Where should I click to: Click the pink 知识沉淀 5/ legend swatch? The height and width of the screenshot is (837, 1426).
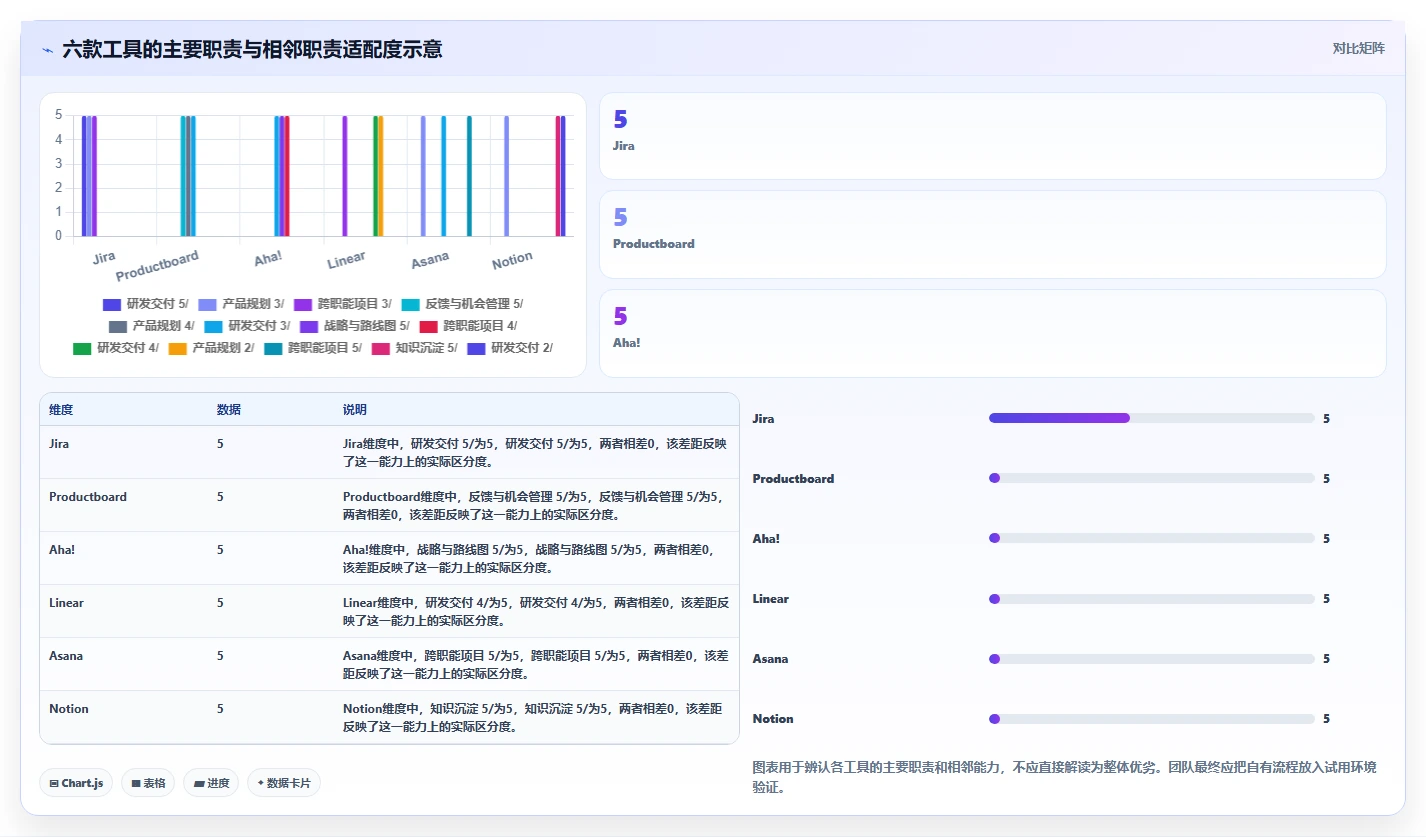pyautogui.click(x=381, y=348)
